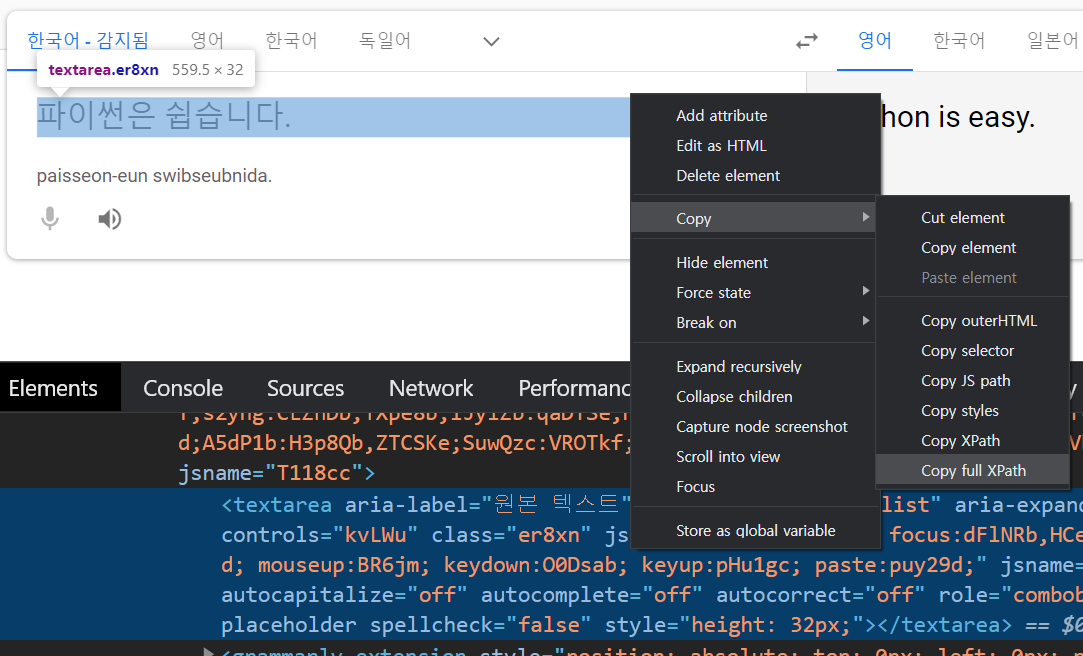Click the microphone voice input icon
This screenshot has height=656, width=1083.
[x=50, y=219]
